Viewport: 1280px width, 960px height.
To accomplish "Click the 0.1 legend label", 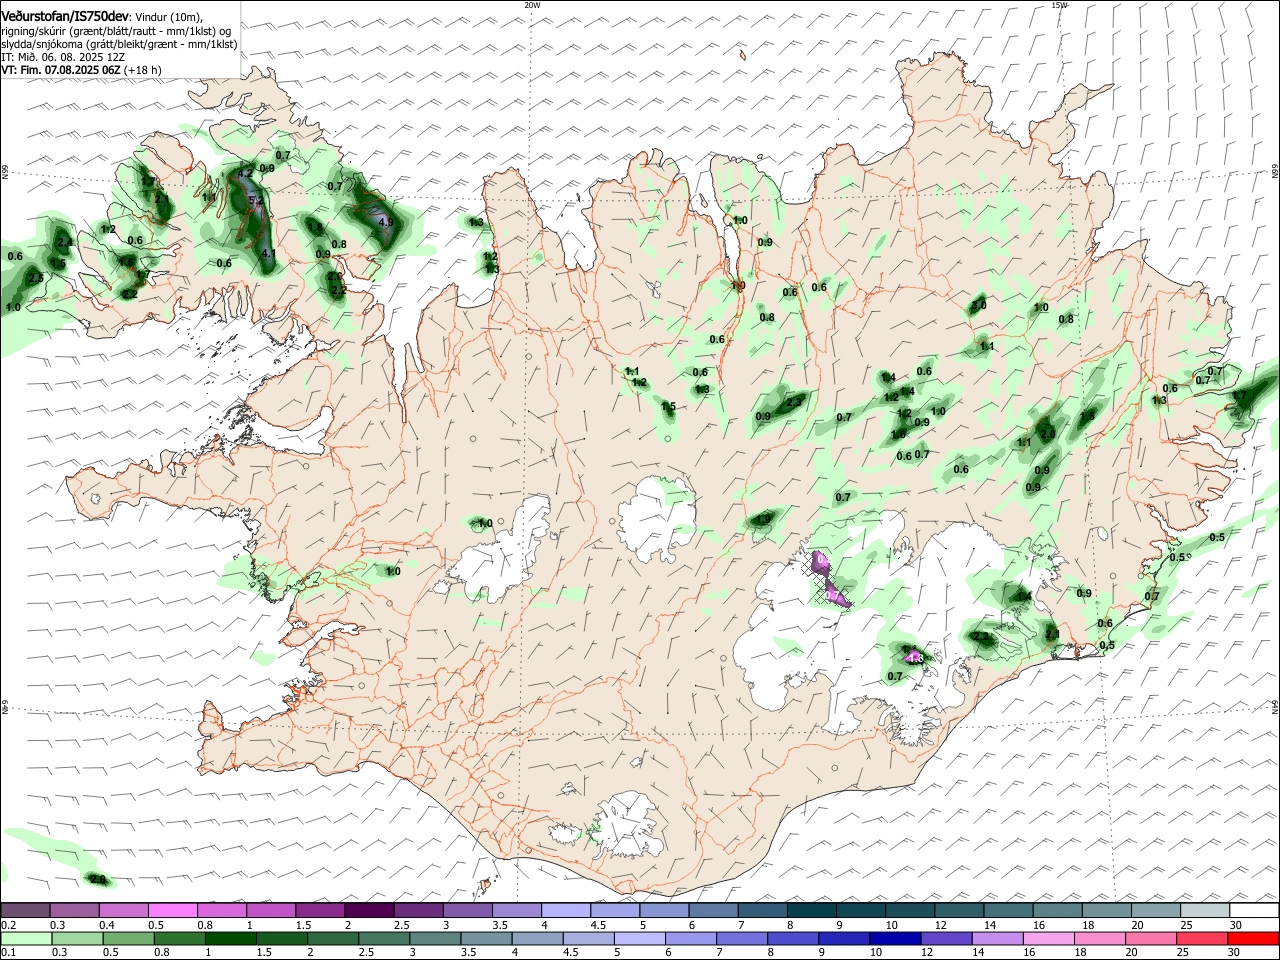I will (9, 953).
